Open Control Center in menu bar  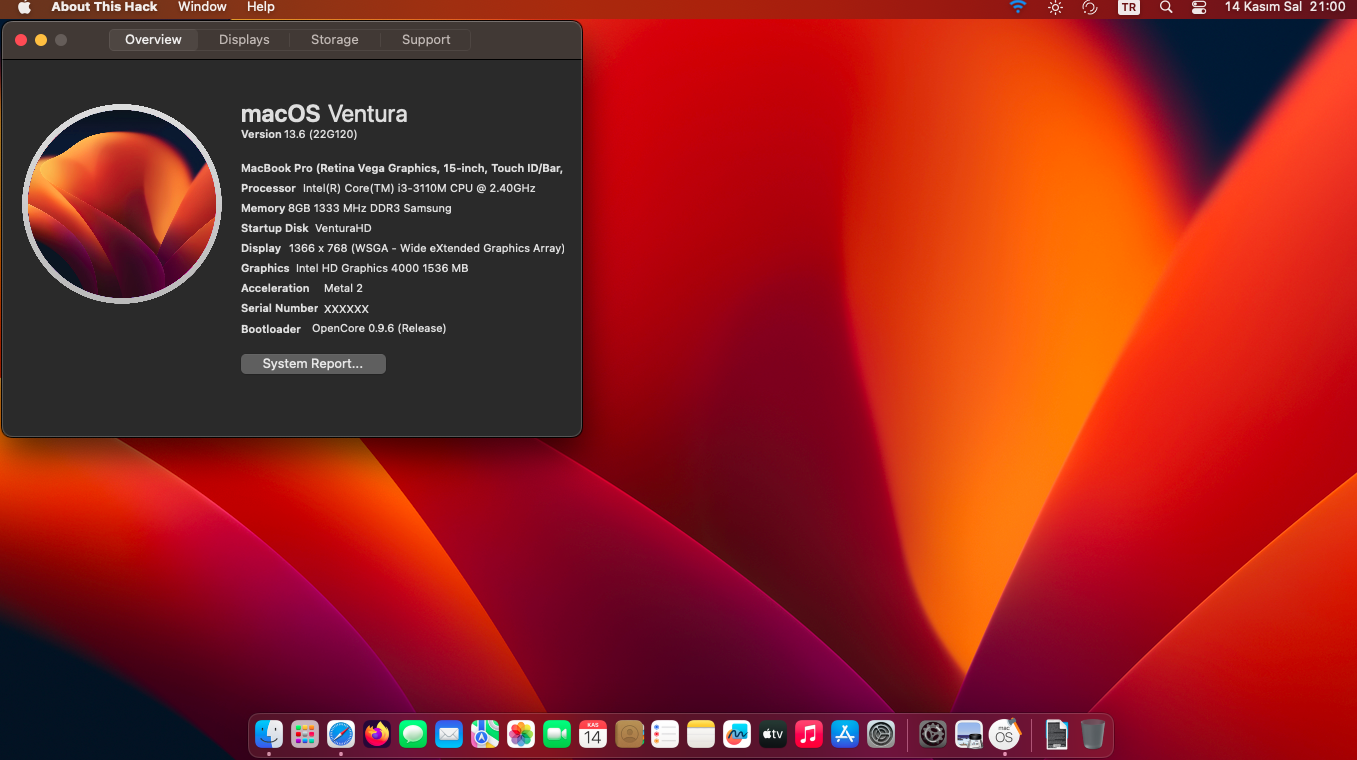tap(1199, 7)
